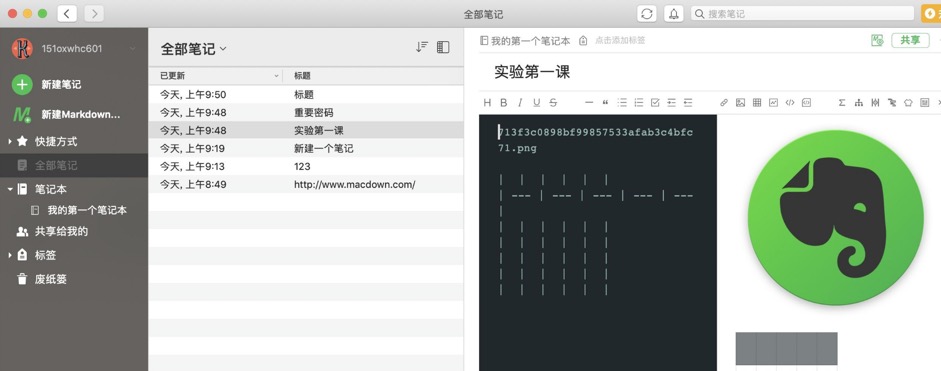Image resolution: width=941 pixels, height=371 pixels.
Task: Insert a flowchart diagram
Action: [x=859, y=103]
